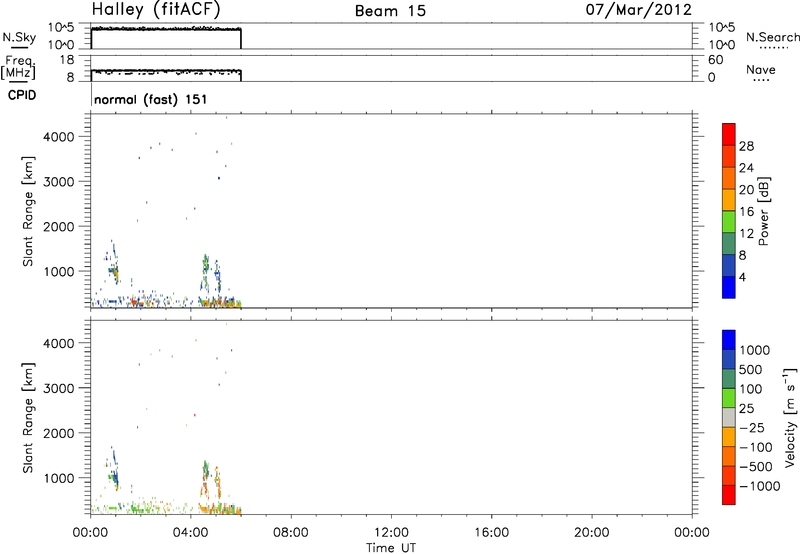The image size is (800, 554).
Task: Click the '-1000' label on the Velocity colorbar
Action: point(760,486)
